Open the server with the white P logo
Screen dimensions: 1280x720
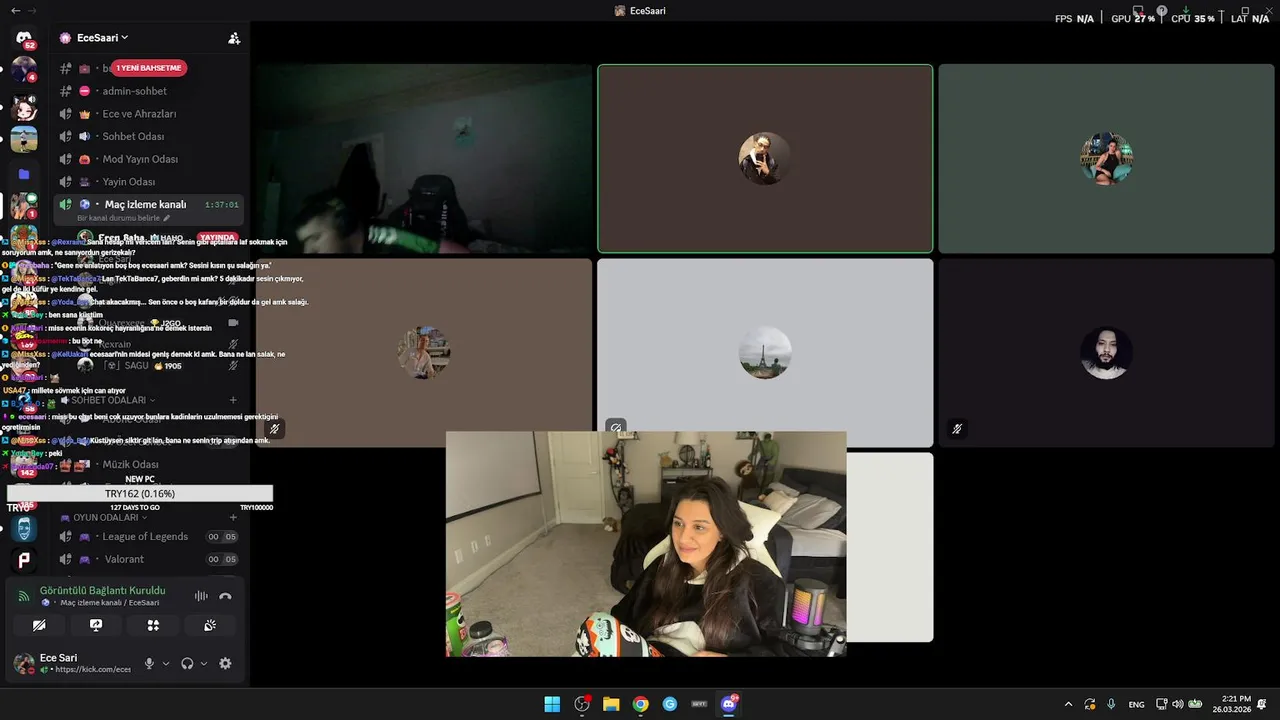pyautogui.click(x=24, y=561)
